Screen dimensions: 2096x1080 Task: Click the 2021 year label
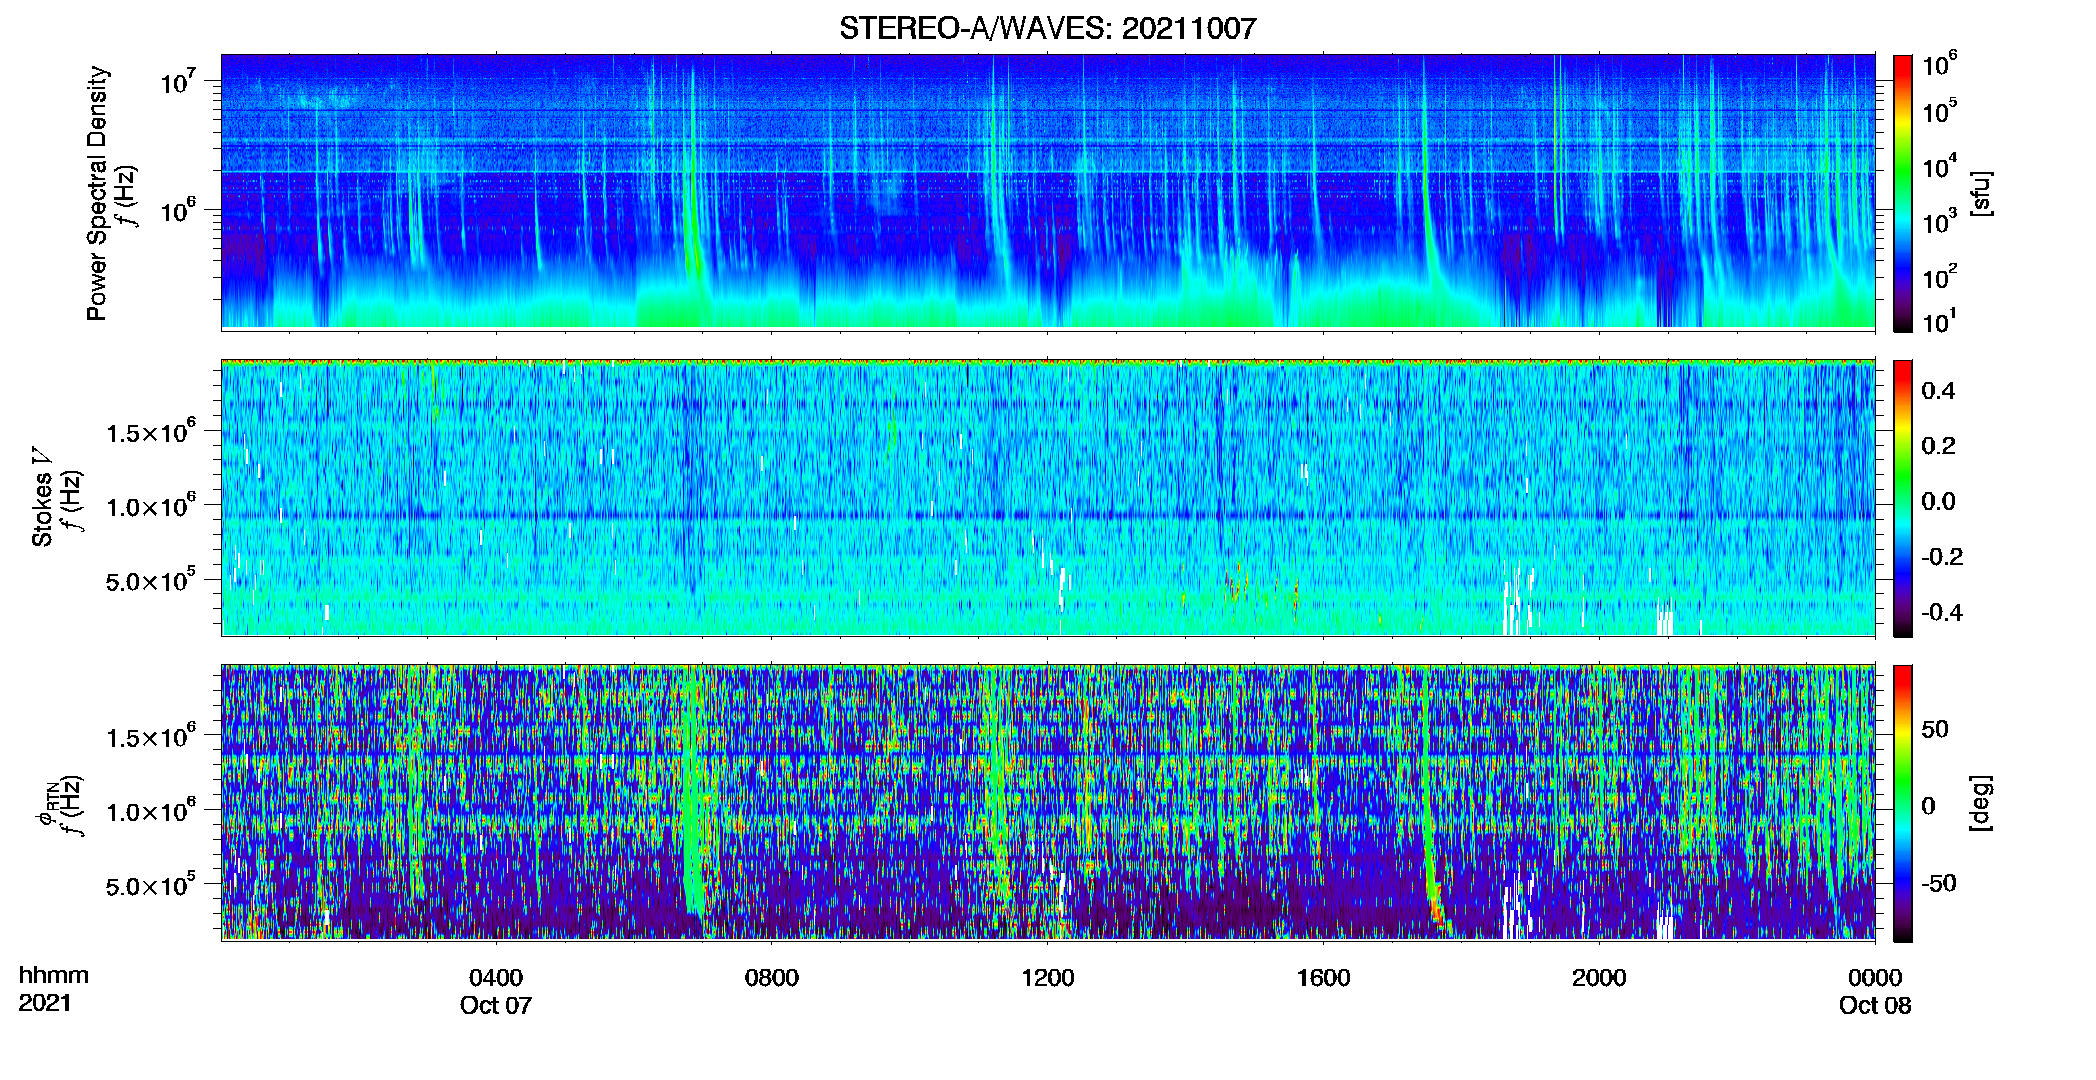(x=45, y=1003)
